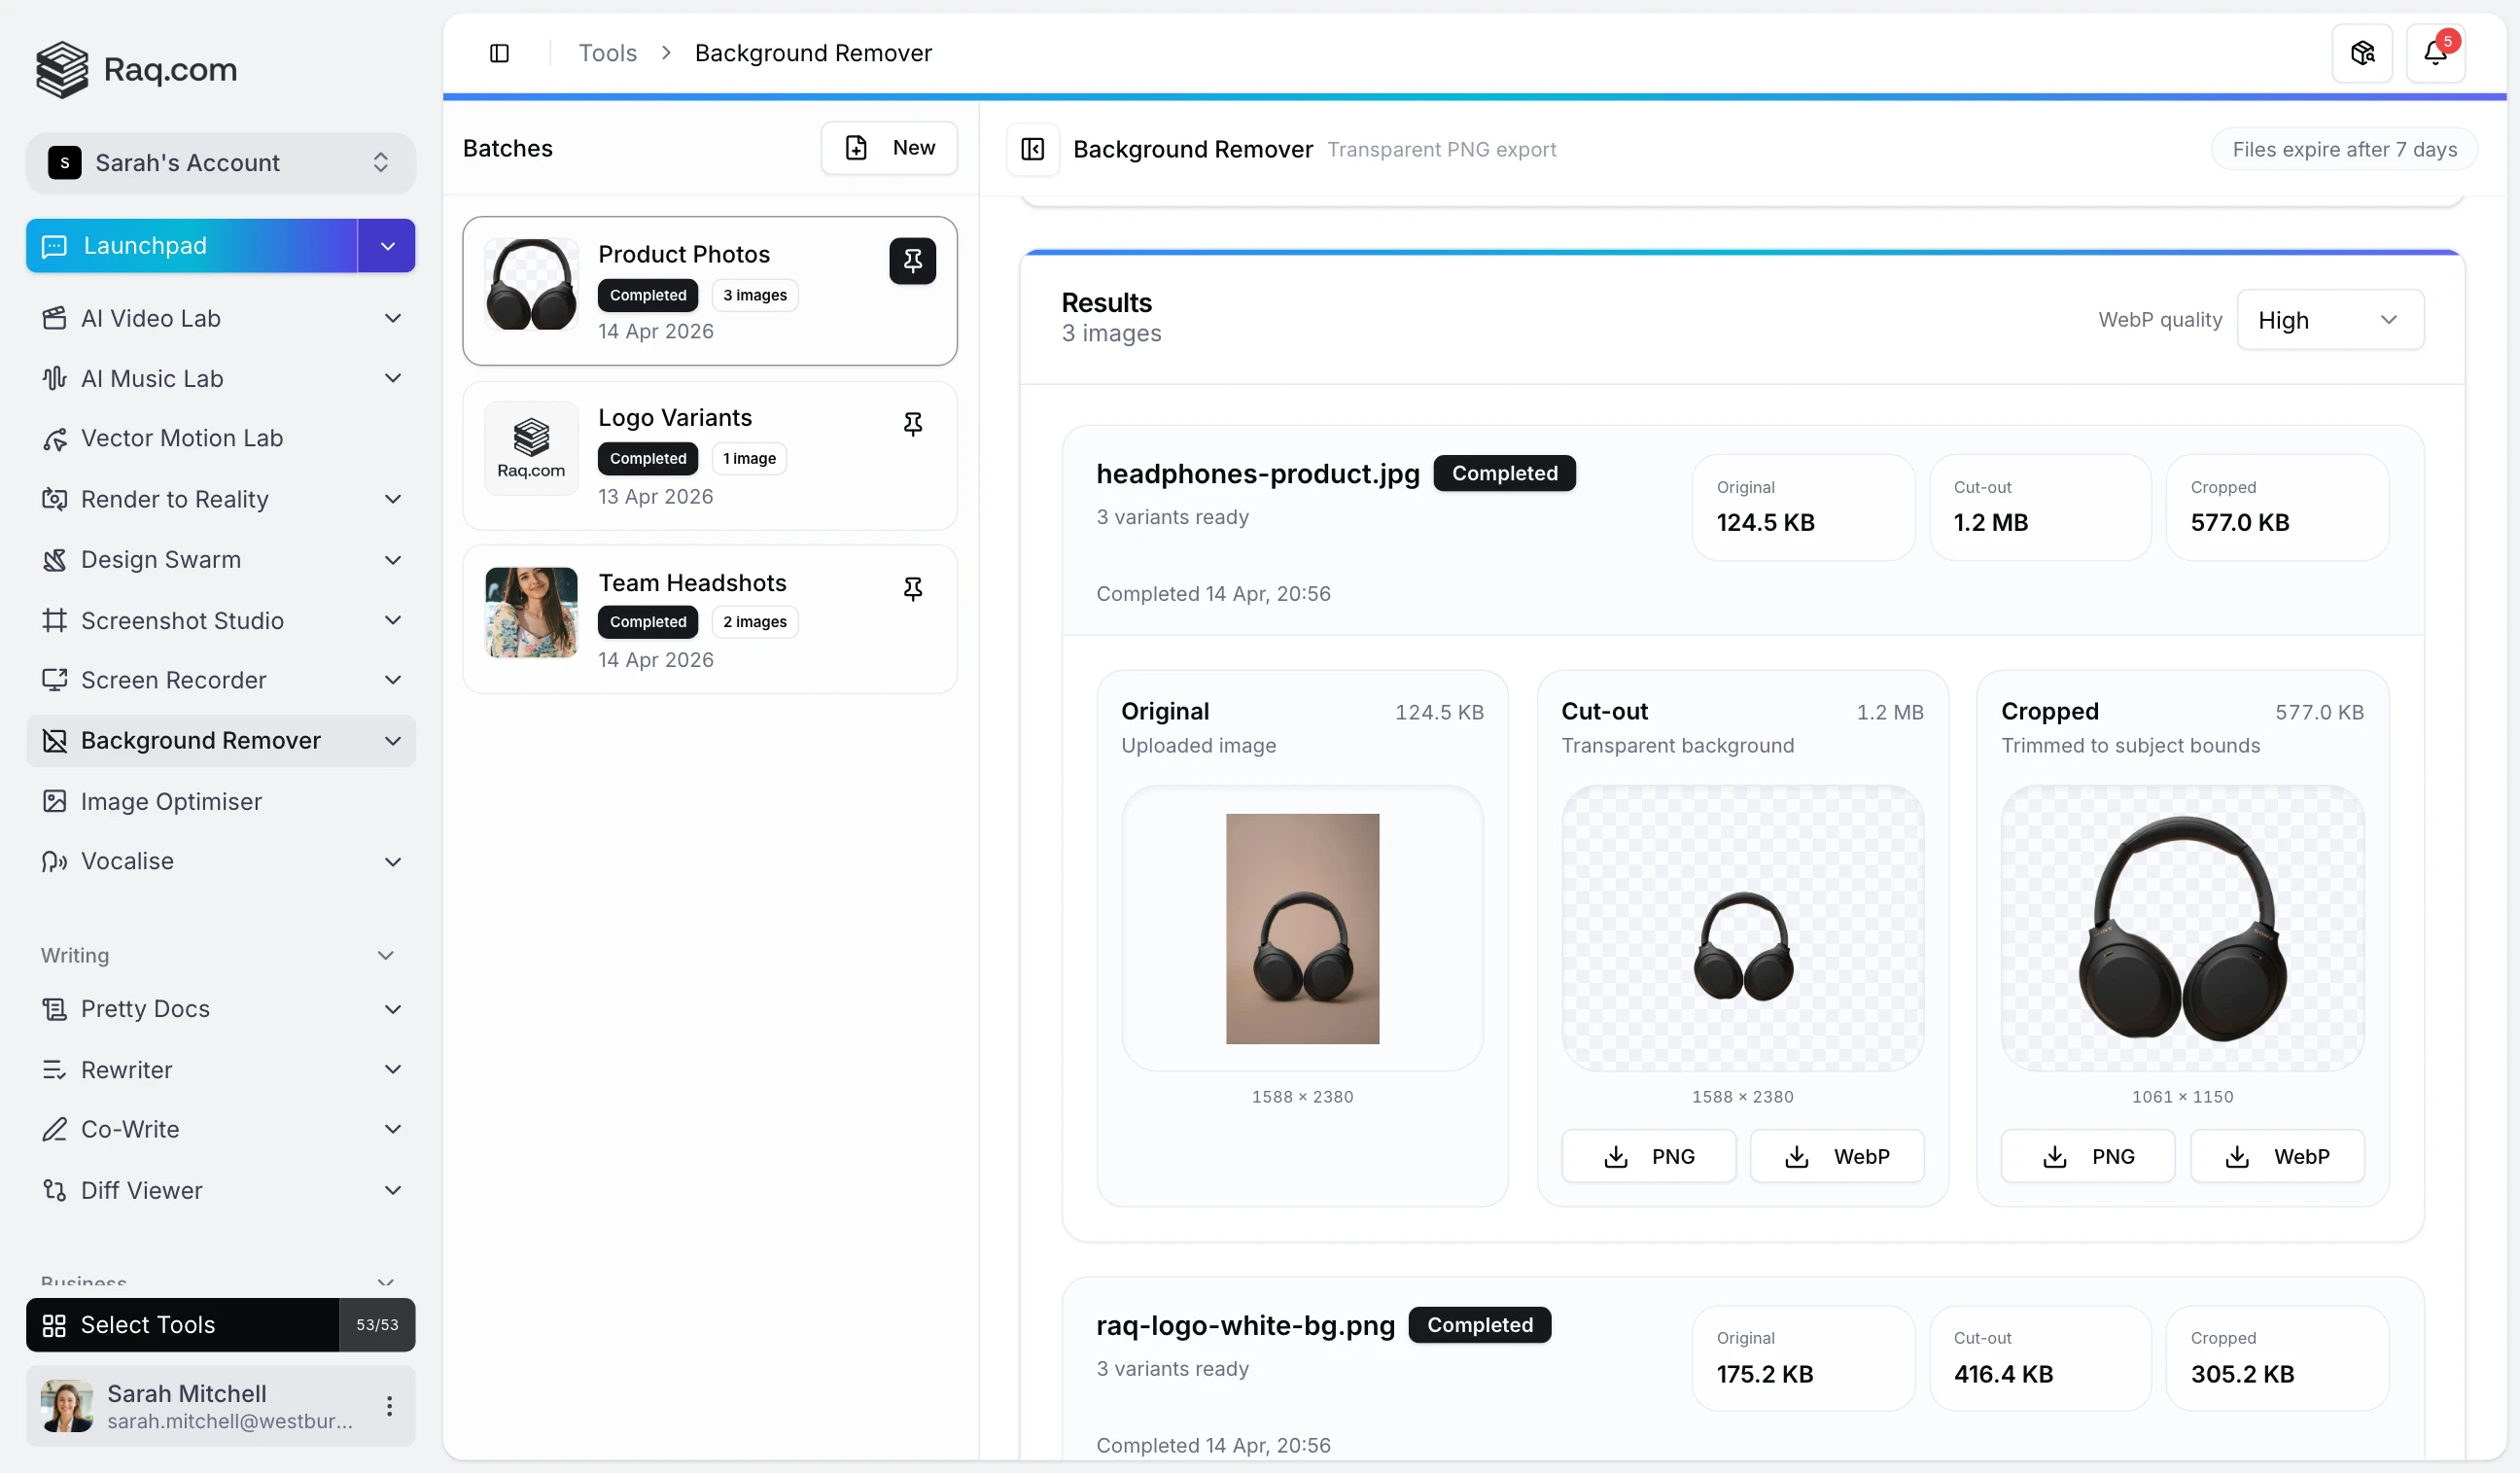Expand the Launchpad dropdown arrow
The width and height of the screenshot is (2520, 1473).
[387, 246]
